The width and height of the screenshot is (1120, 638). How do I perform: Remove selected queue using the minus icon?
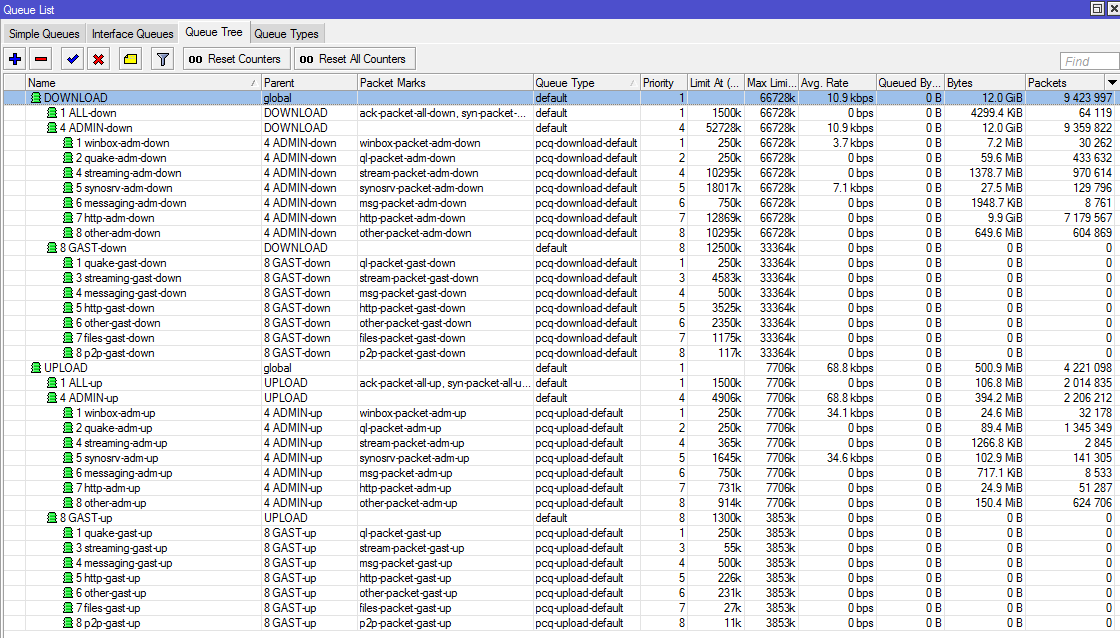tap(40, 57)
